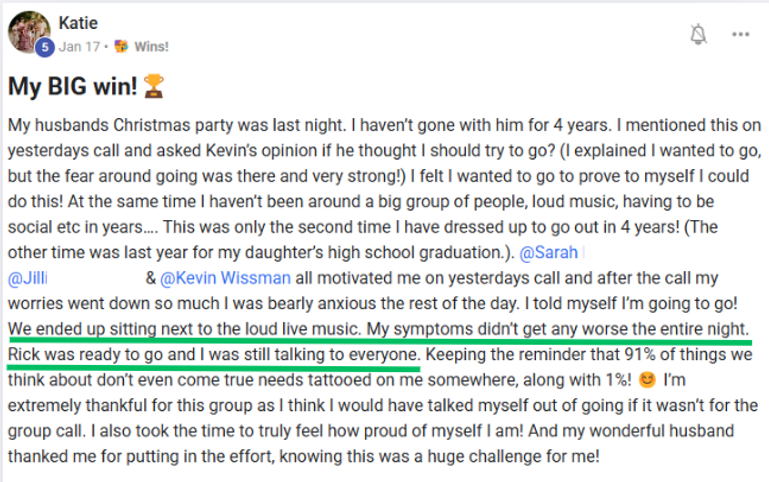Click the trophy emoji beside the title
Image resolution: width=769 pixels, height=482 pixels.
[154, 86]
